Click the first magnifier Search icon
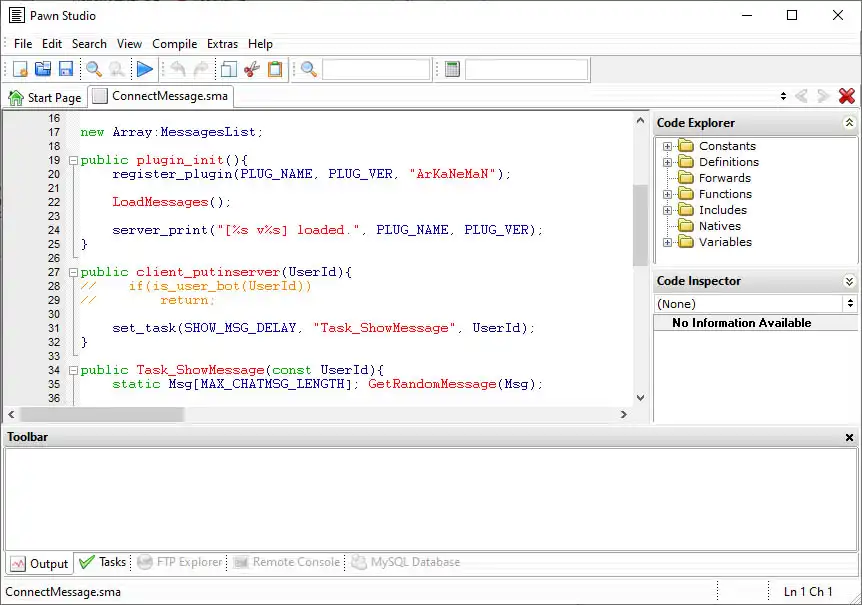862x605 pixels. click(x=94, y=69)
